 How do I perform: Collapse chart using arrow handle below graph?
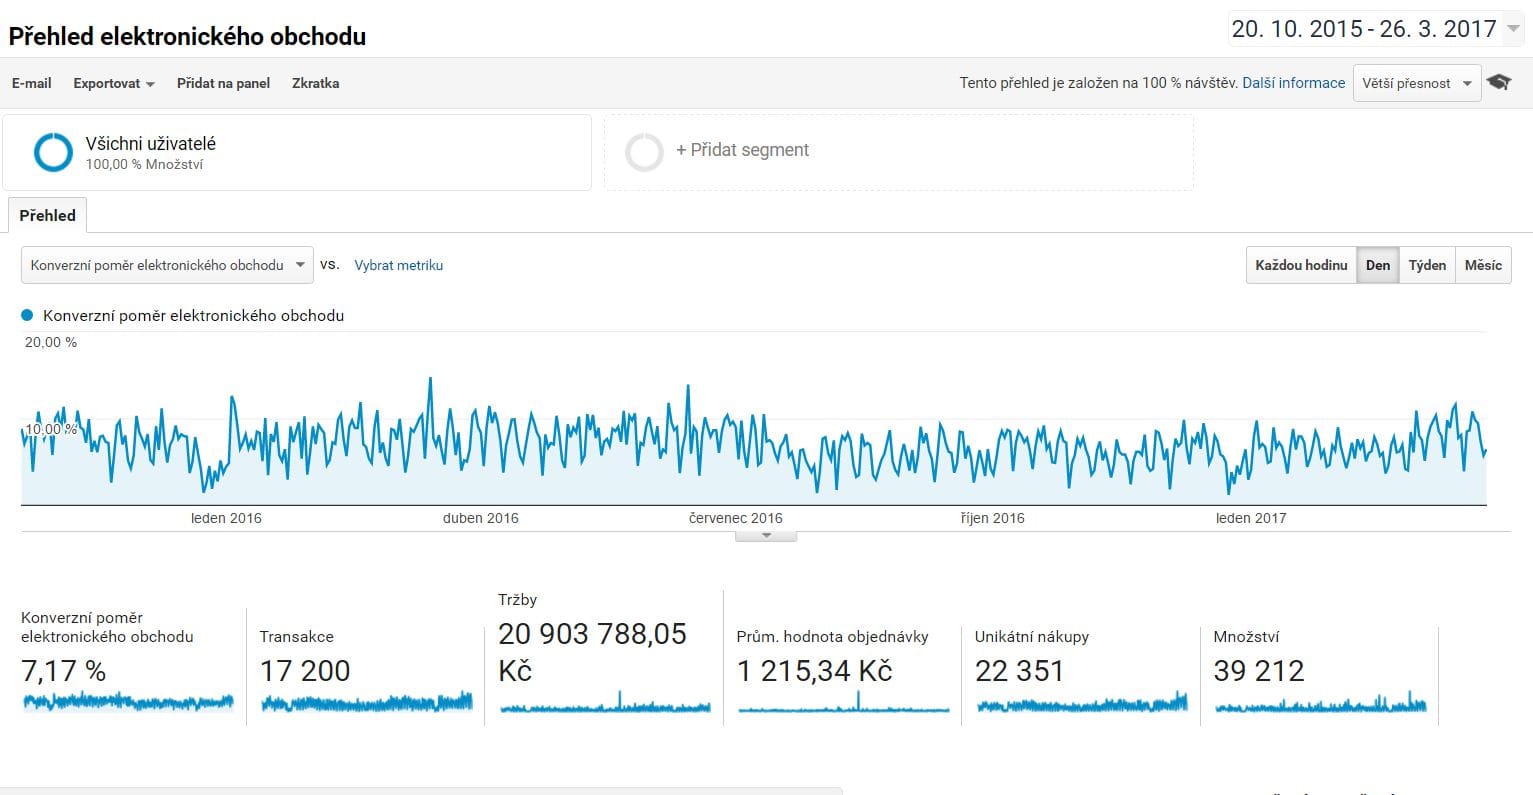766,536
